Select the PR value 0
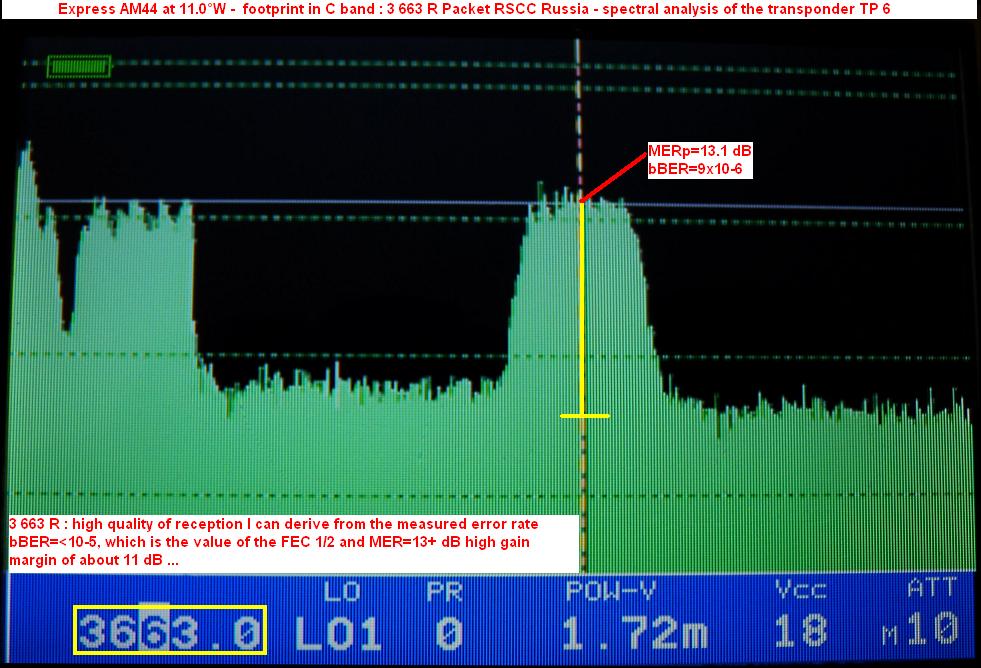The width and height of the screenshot is (981, 668). coord(449,632)
